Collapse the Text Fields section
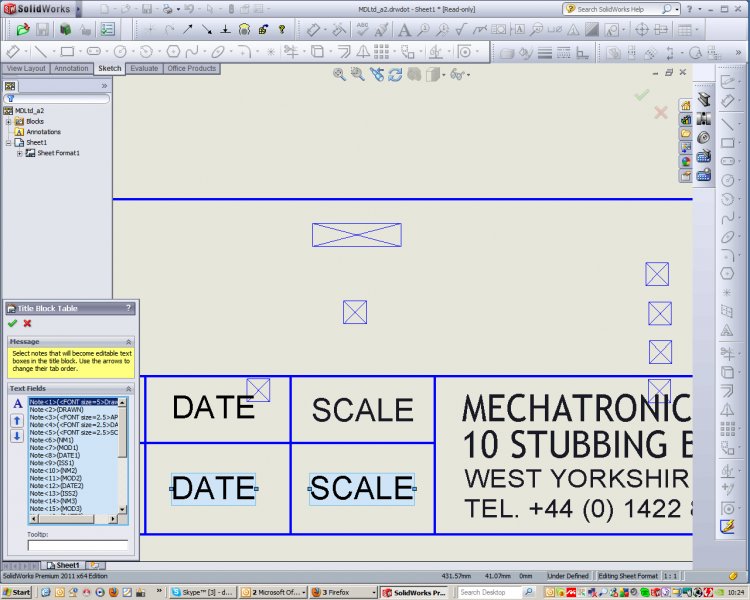Screen dimensions: 750x600 [128, 389]
